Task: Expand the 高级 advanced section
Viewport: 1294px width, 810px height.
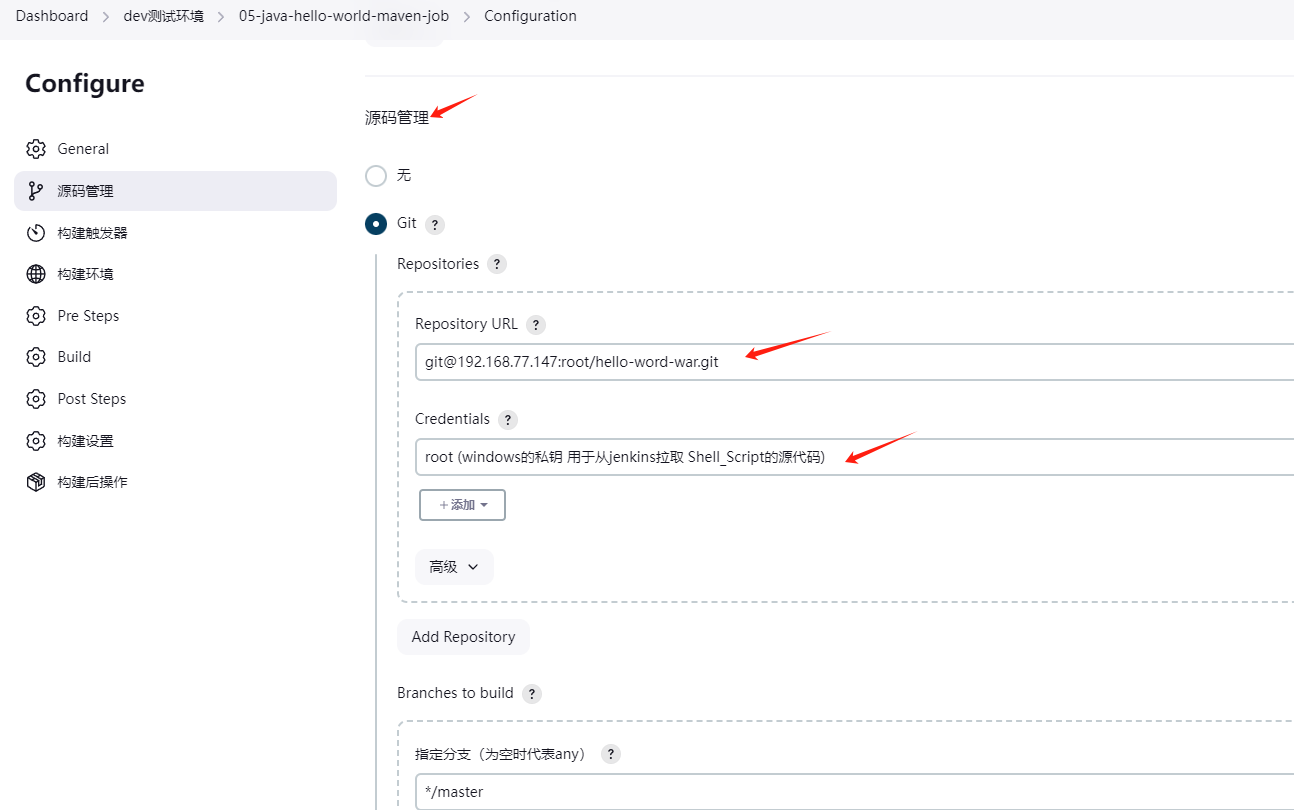Action: point(454,567)
